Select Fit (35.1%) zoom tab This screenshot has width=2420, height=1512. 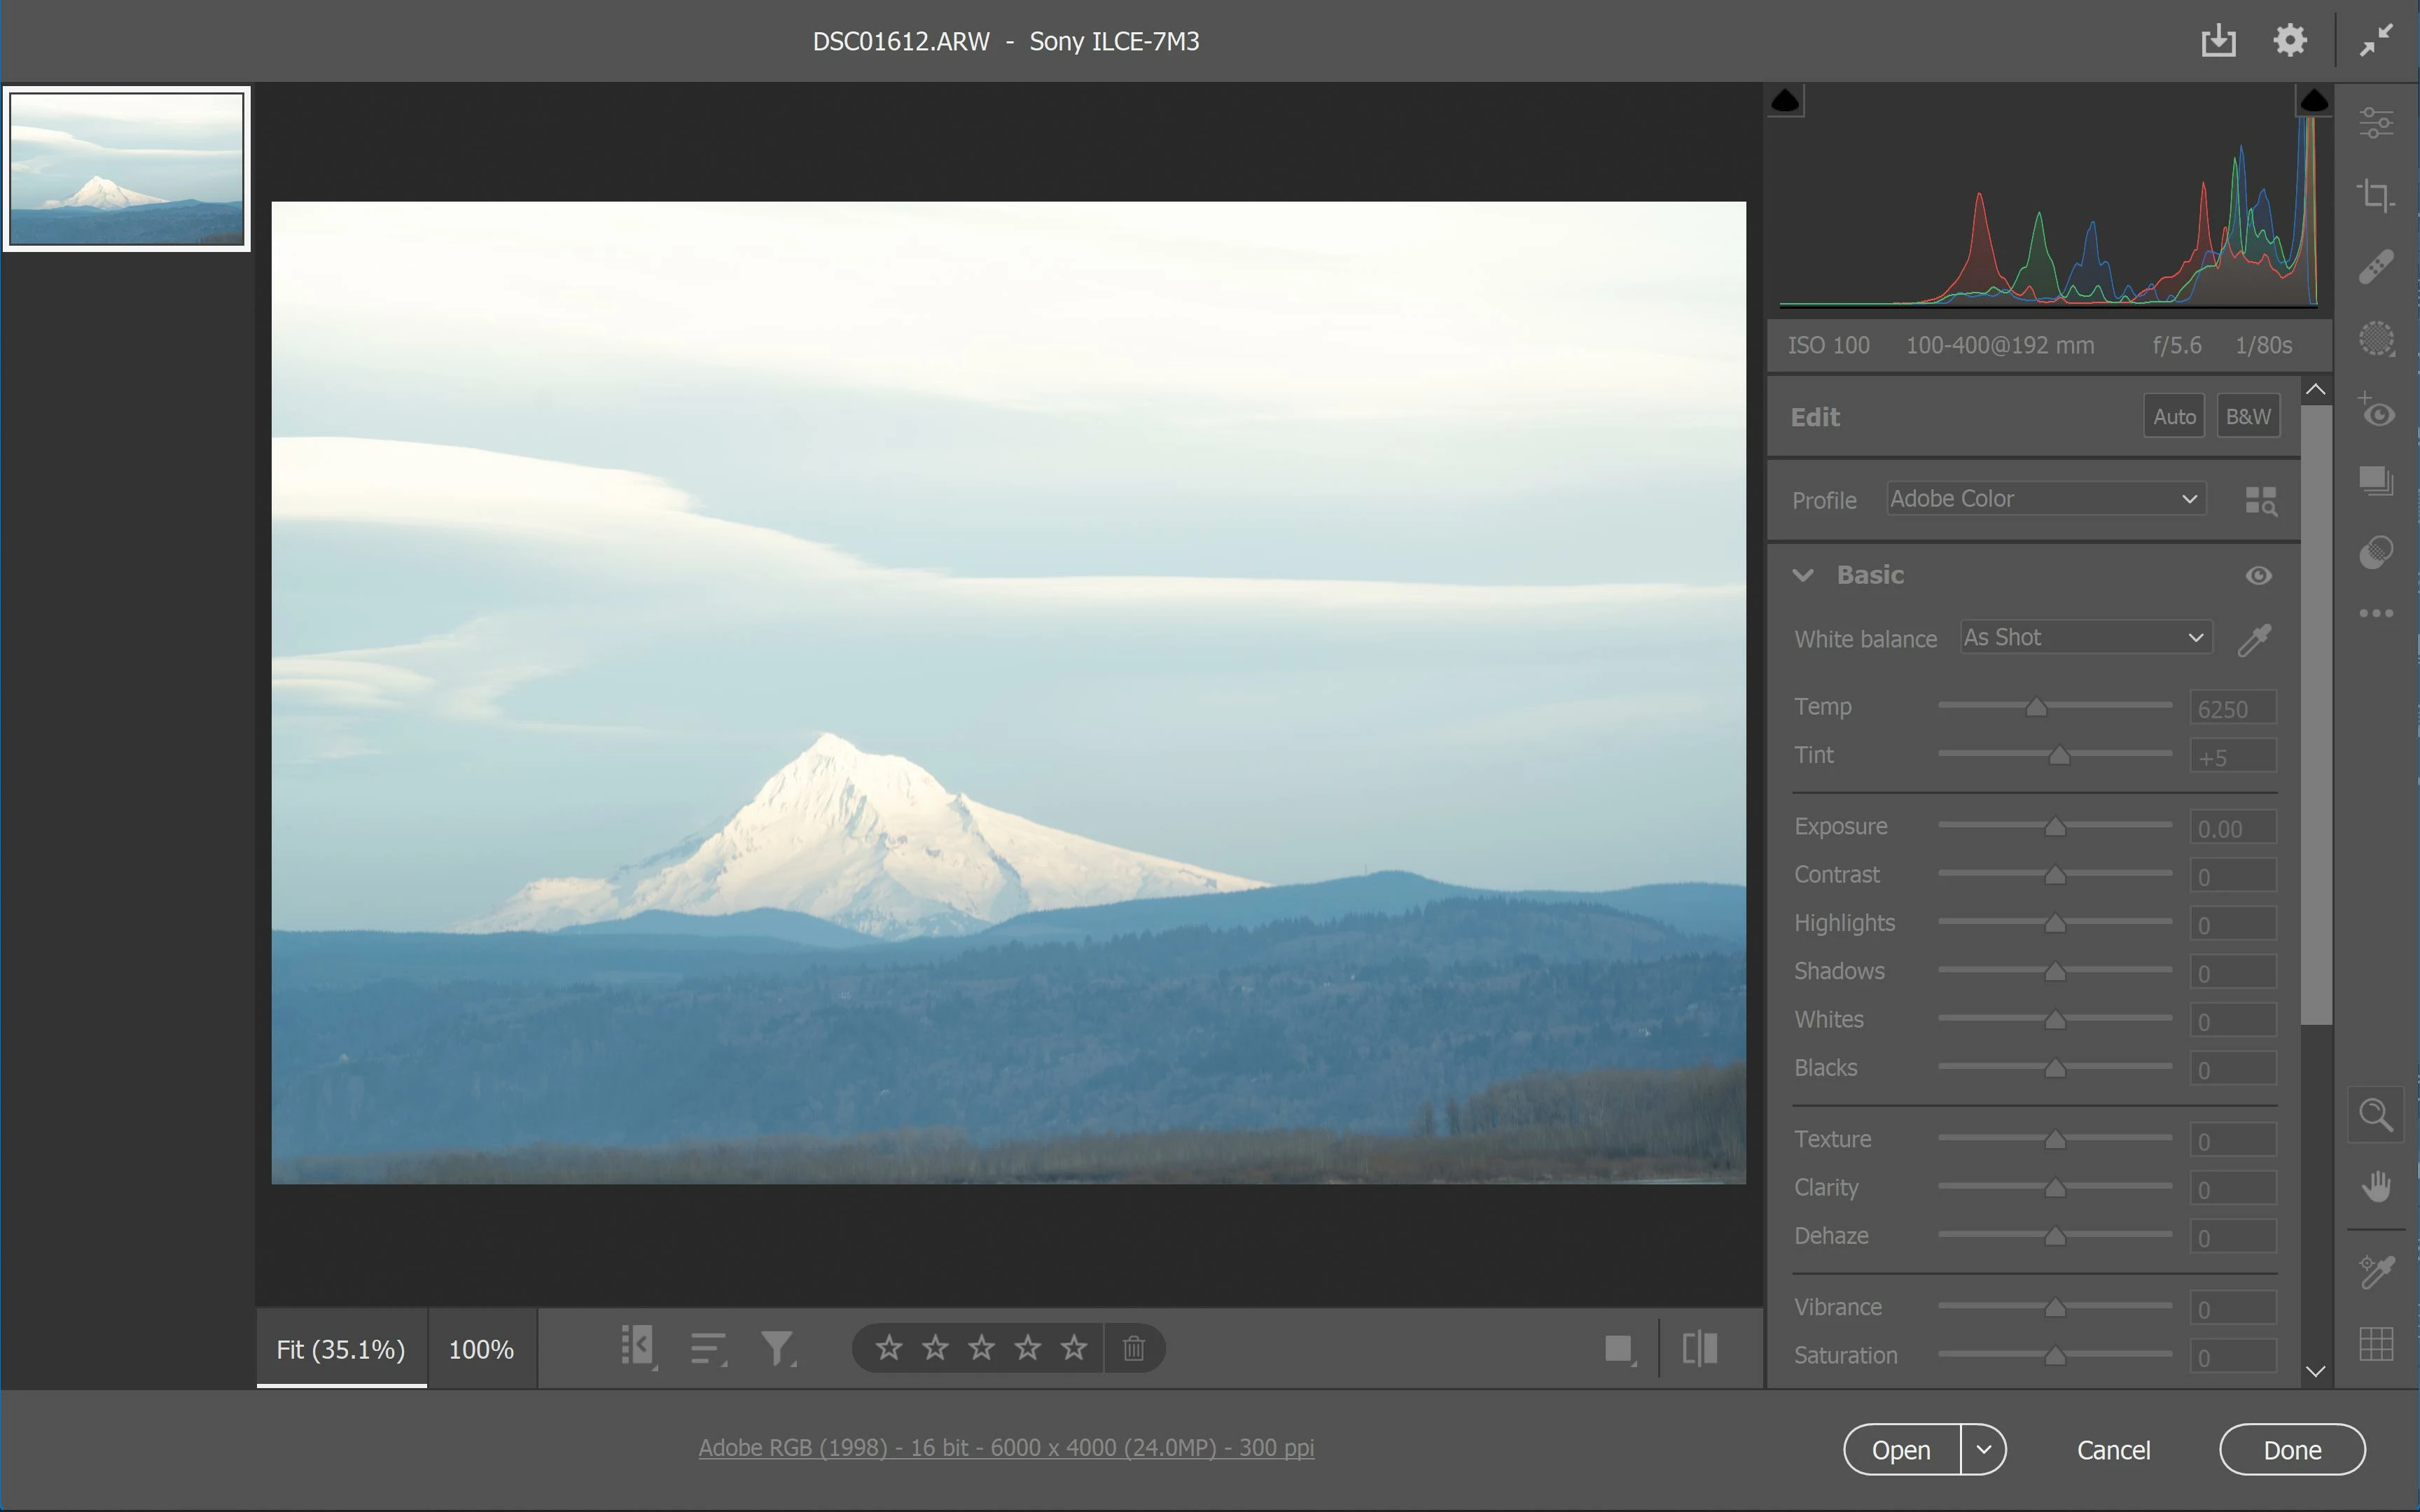pos(341,1349)
